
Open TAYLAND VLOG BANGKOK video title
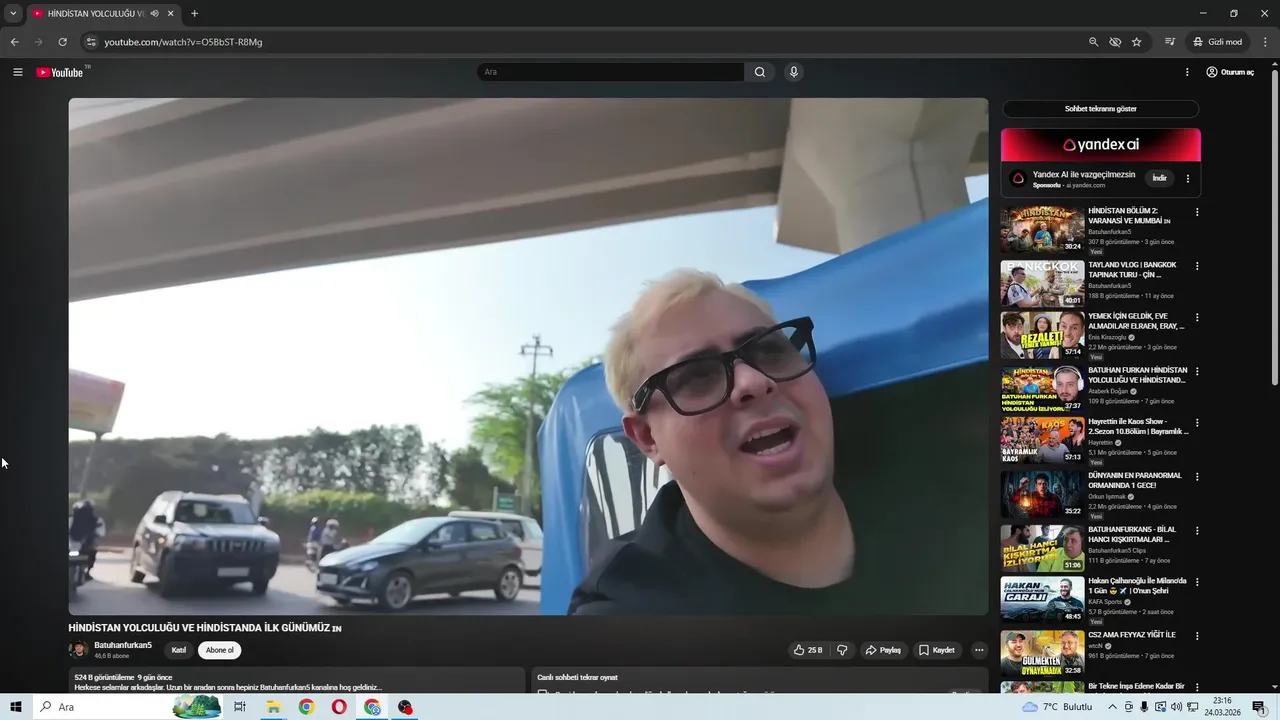click(1132, 270)
